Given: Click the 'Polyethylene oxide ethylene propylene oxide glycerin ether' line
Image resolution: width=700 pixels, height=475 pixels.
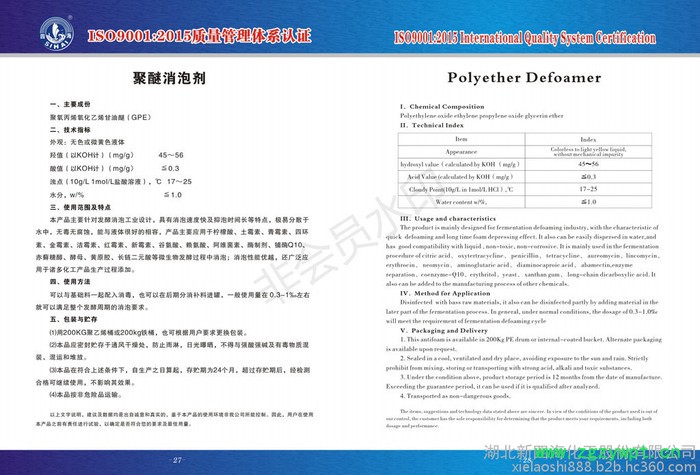Looking at the screenshot, I should click(x=482, y=116).
